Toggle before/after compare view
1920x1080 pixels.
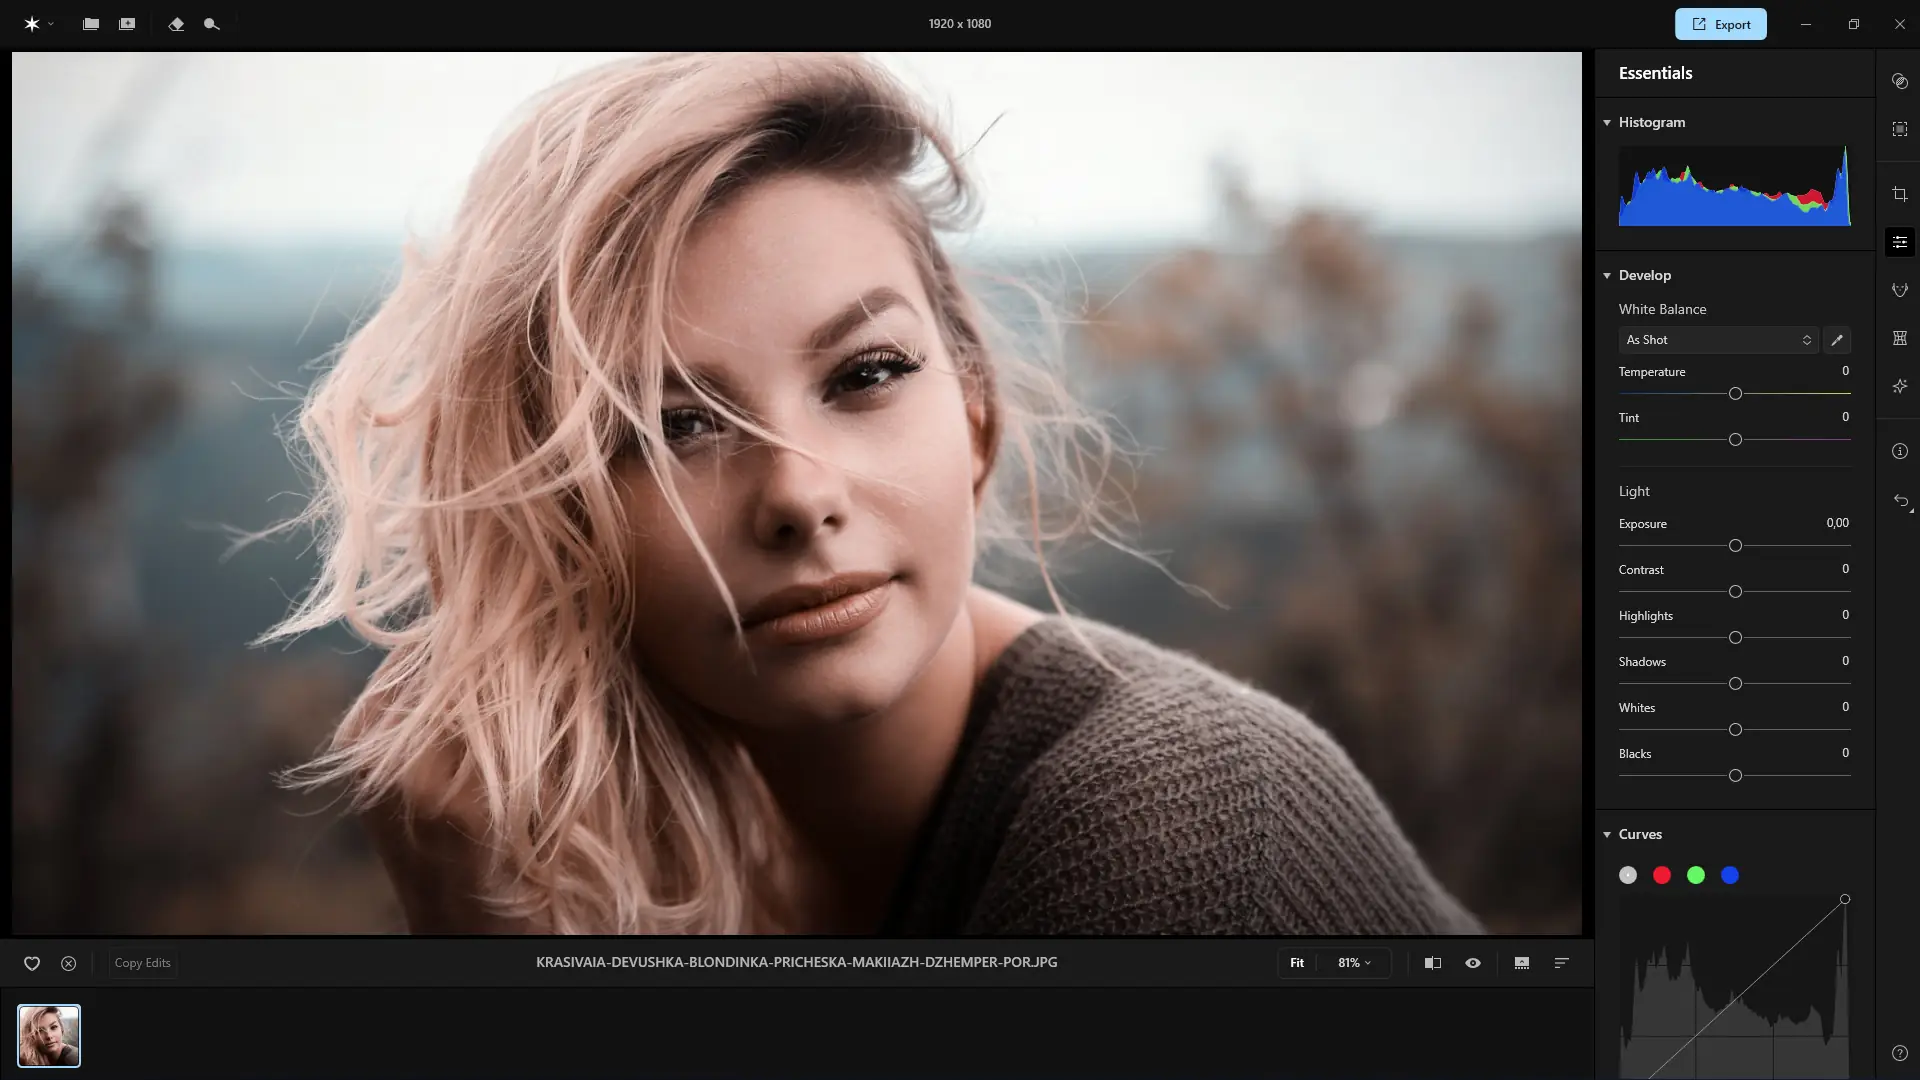pos(1433,963)
